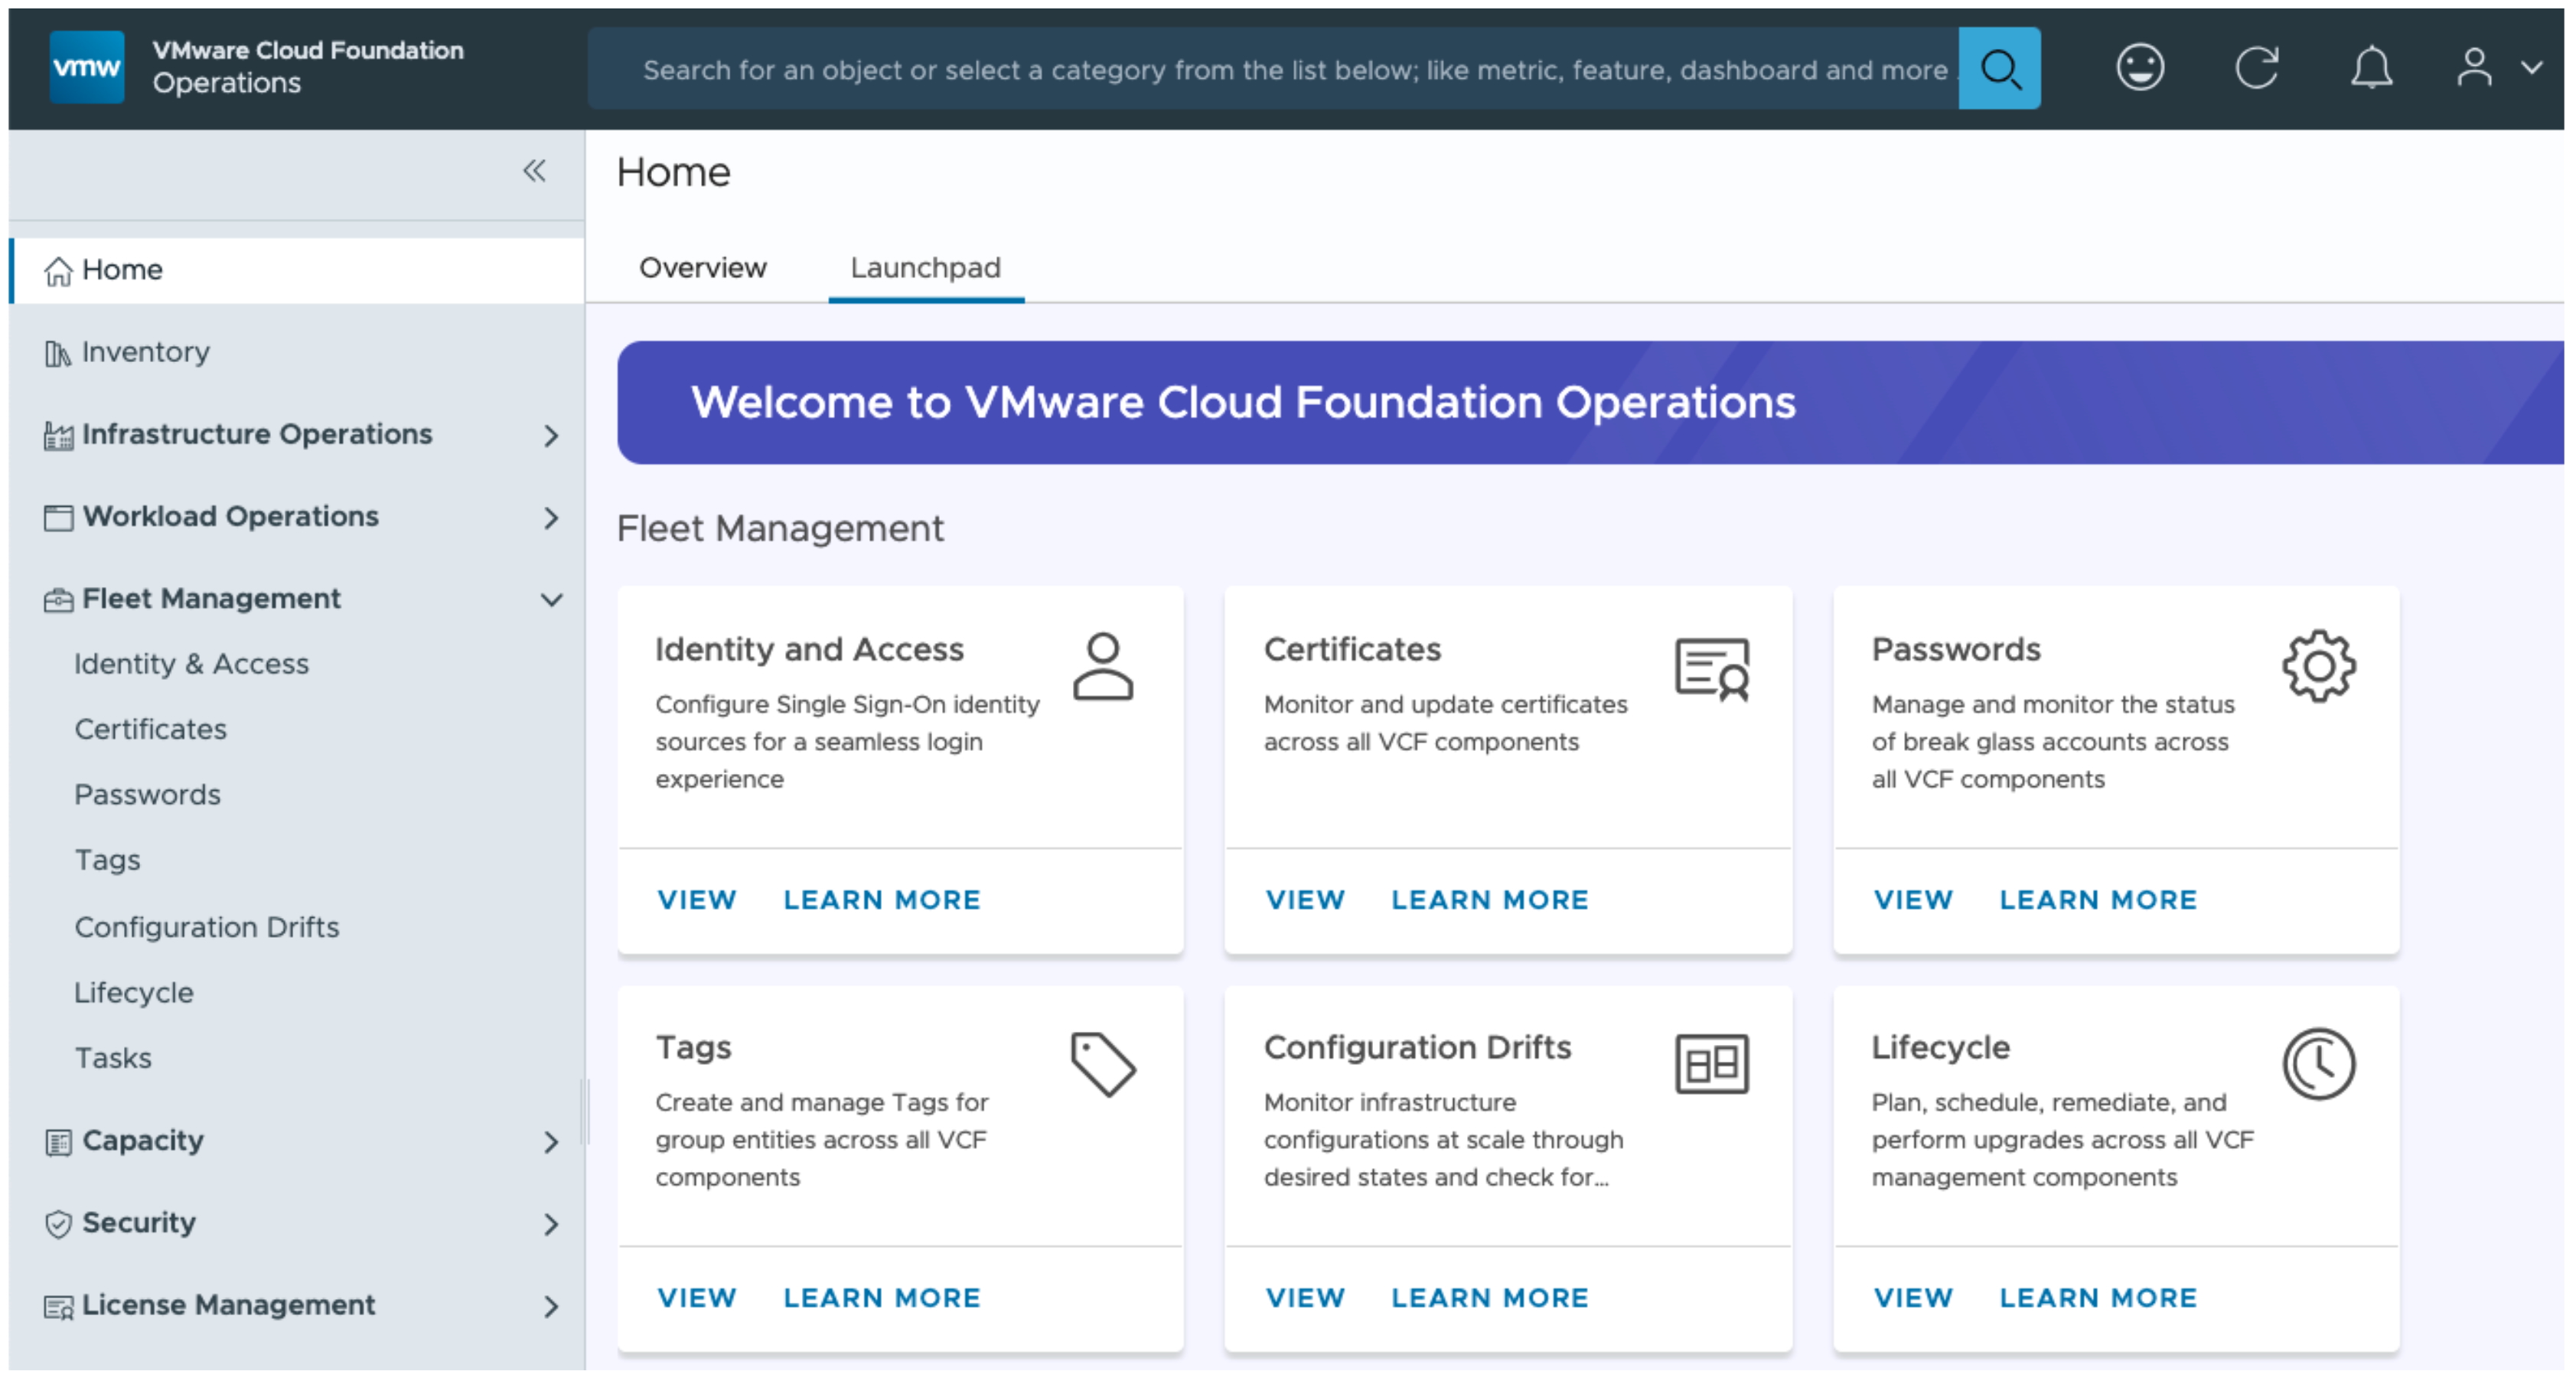Open the notifications bell
This screenshot has height=1381, width=2576.
pyautogui.click(x=2370, y=68)
